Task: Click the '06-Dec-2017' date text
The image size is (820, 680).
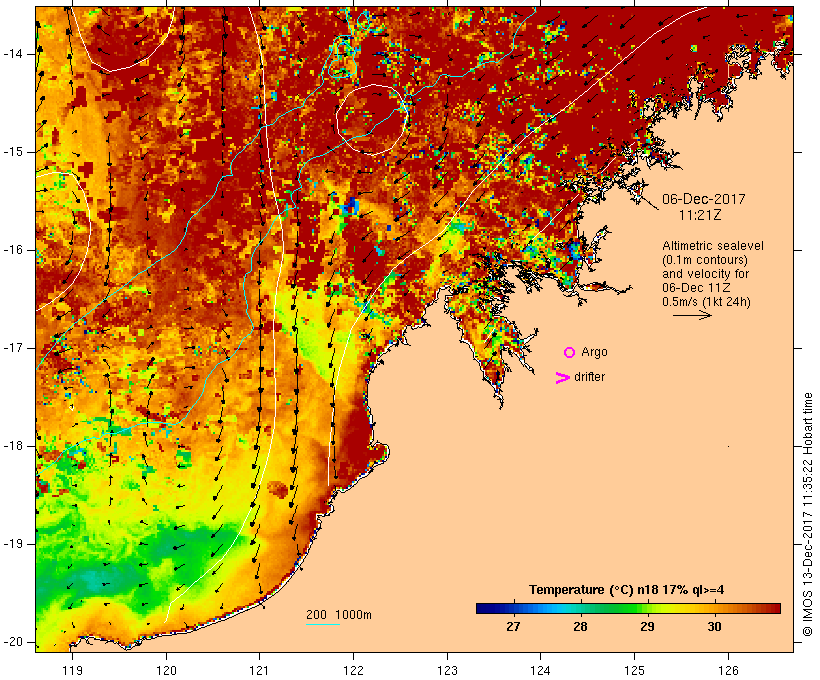Action: coord(703,199)
